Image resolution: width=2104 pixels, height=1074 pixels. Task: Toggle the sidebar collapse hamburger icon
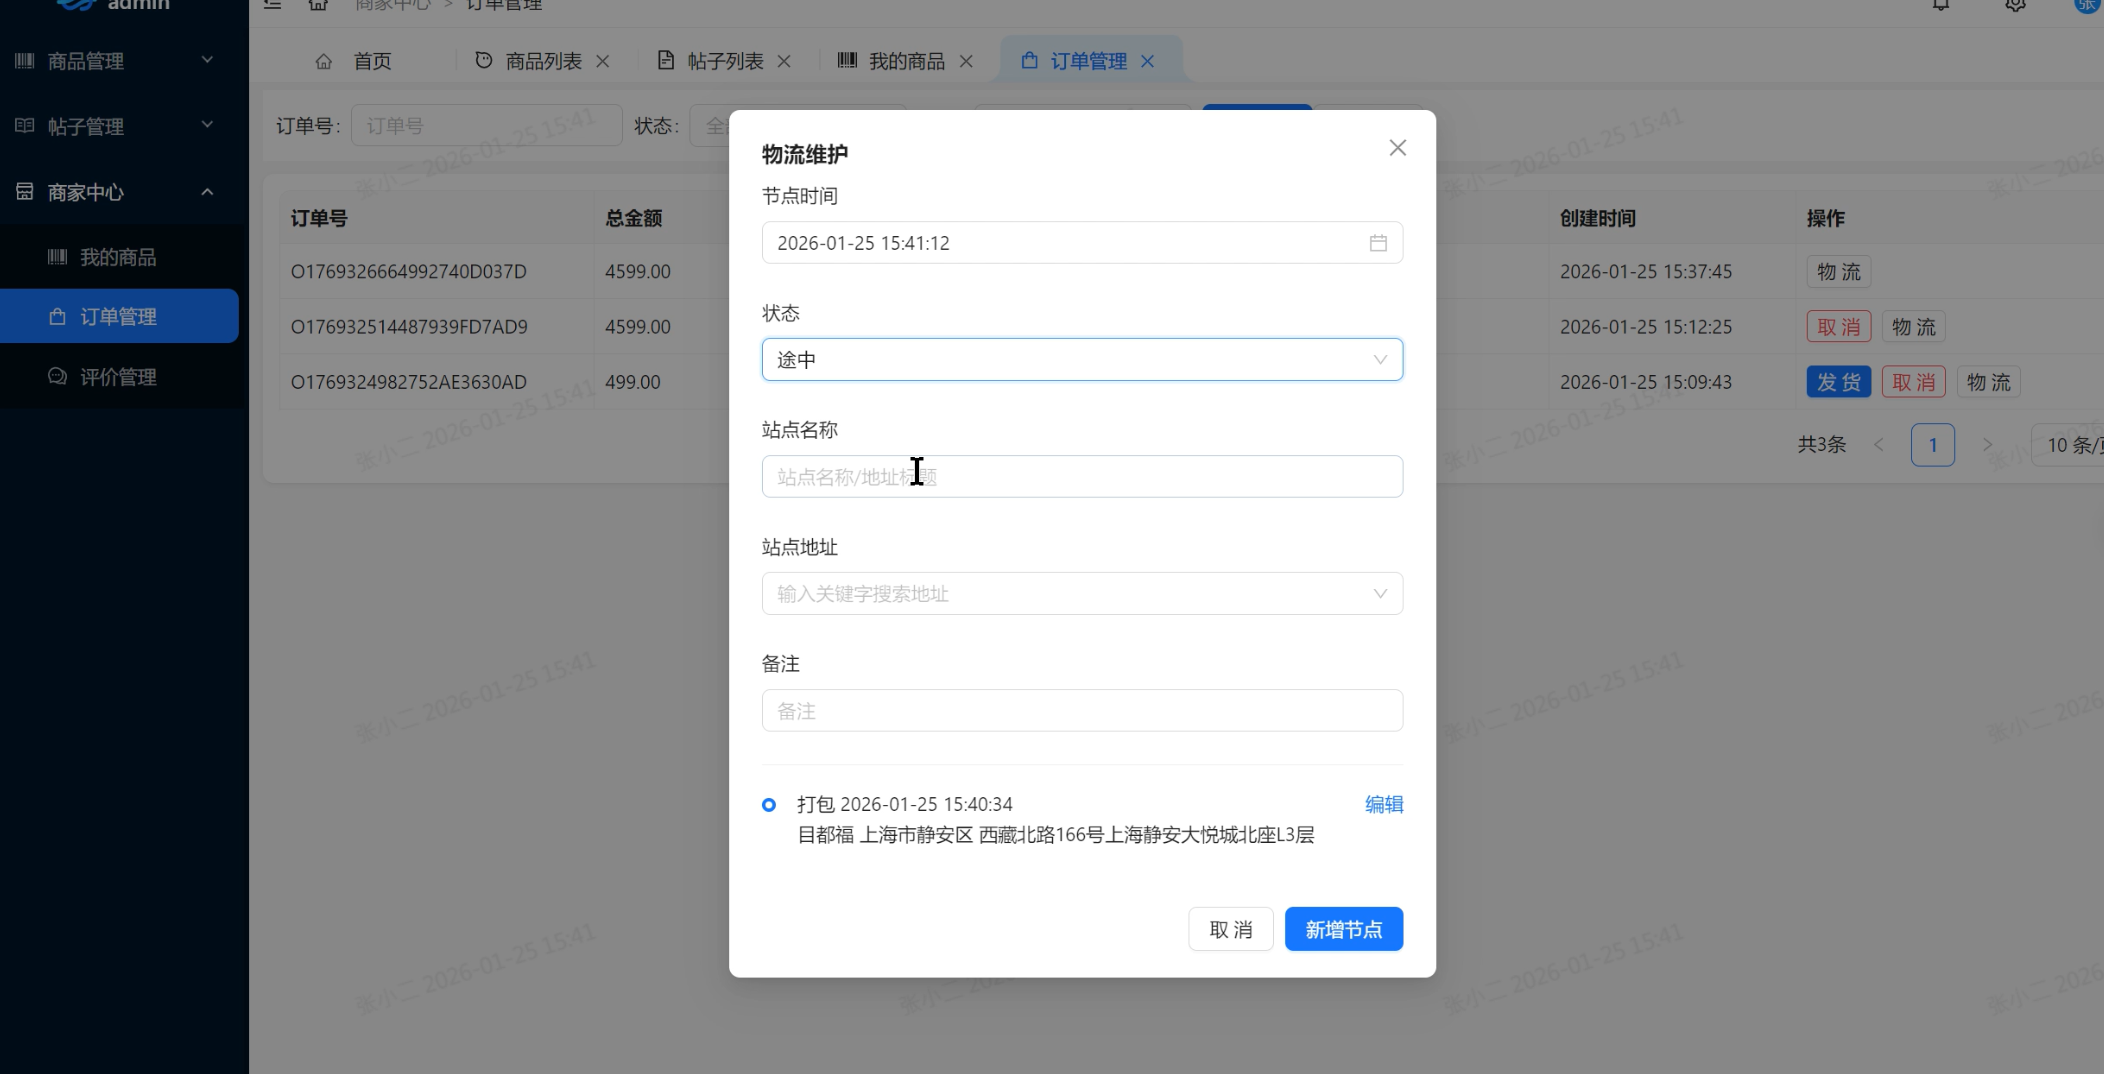(x=272, y=5)
